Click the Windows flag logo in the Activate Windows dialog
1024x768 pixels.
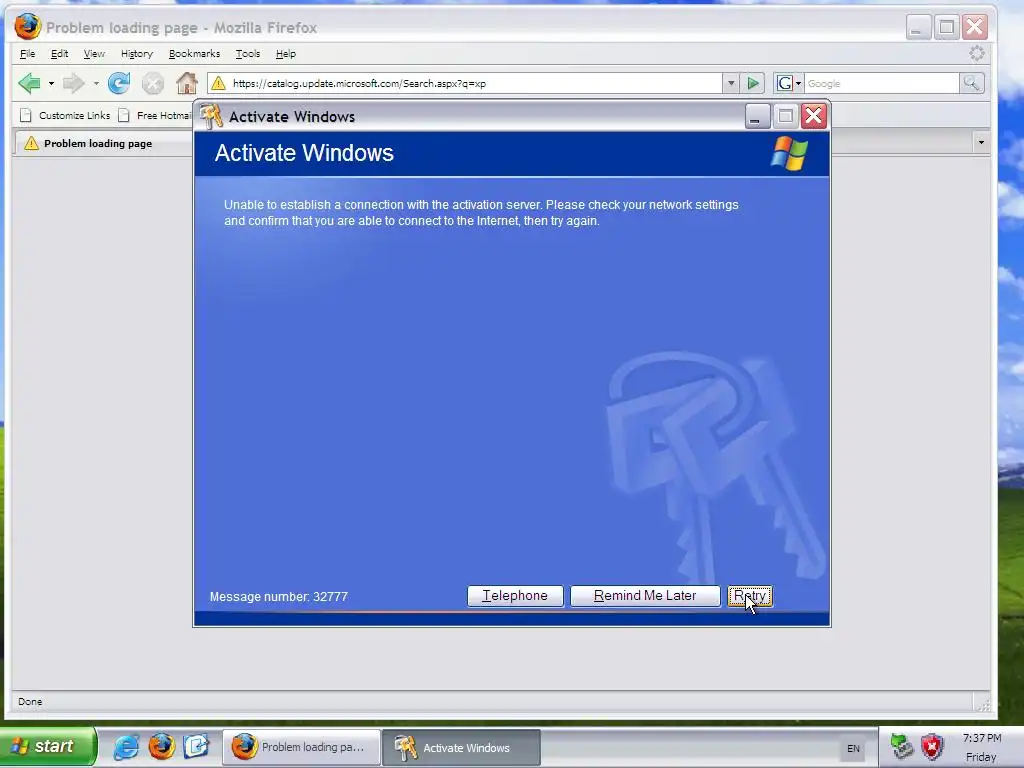coord(789,153)
